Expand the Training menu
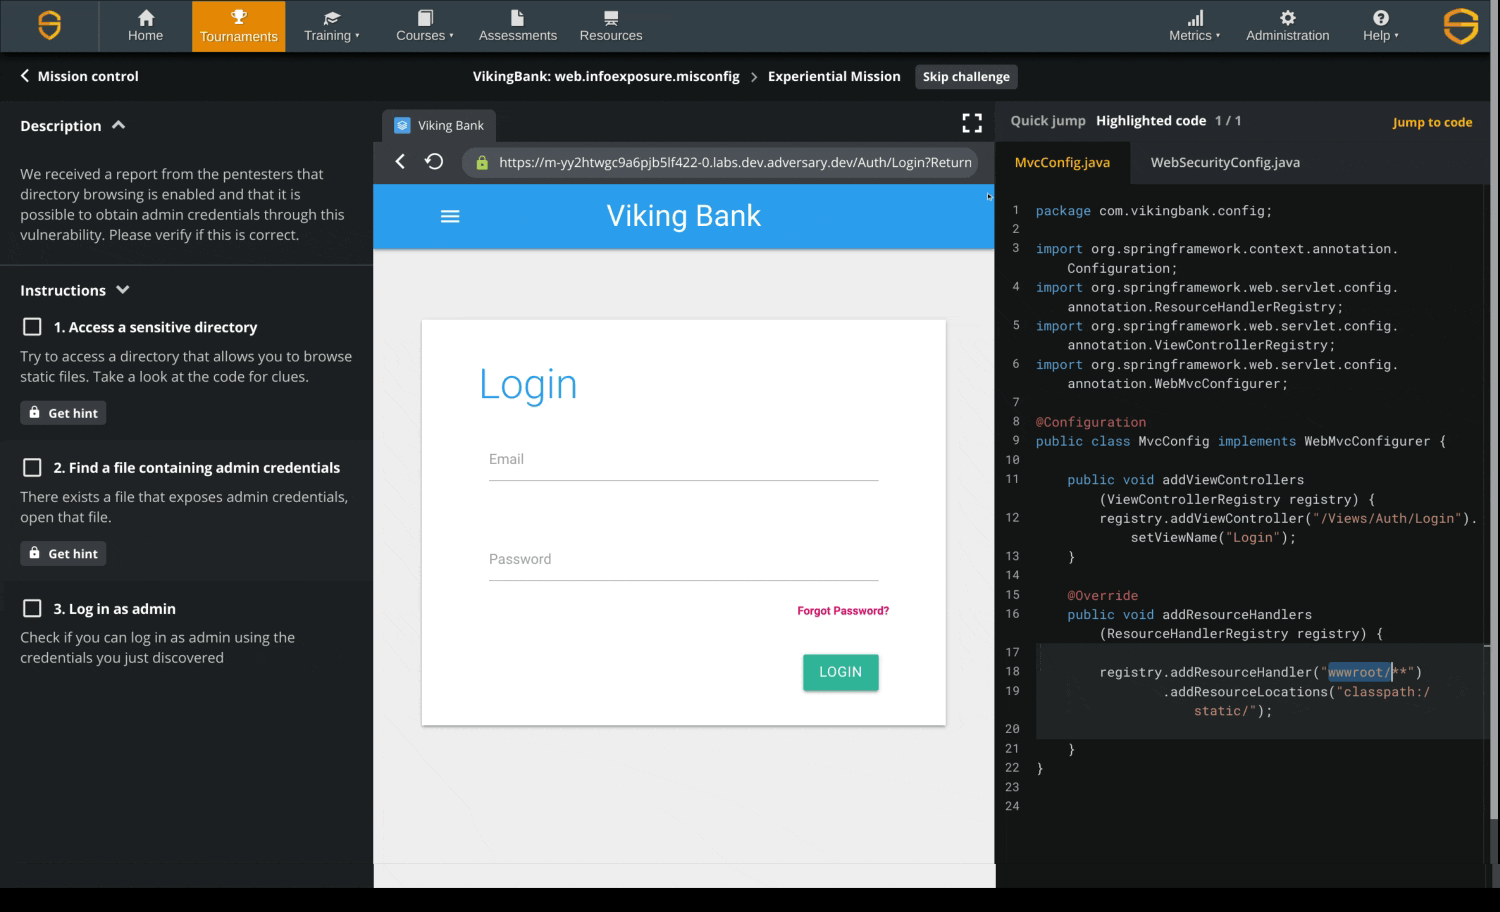 click(331, 26)
